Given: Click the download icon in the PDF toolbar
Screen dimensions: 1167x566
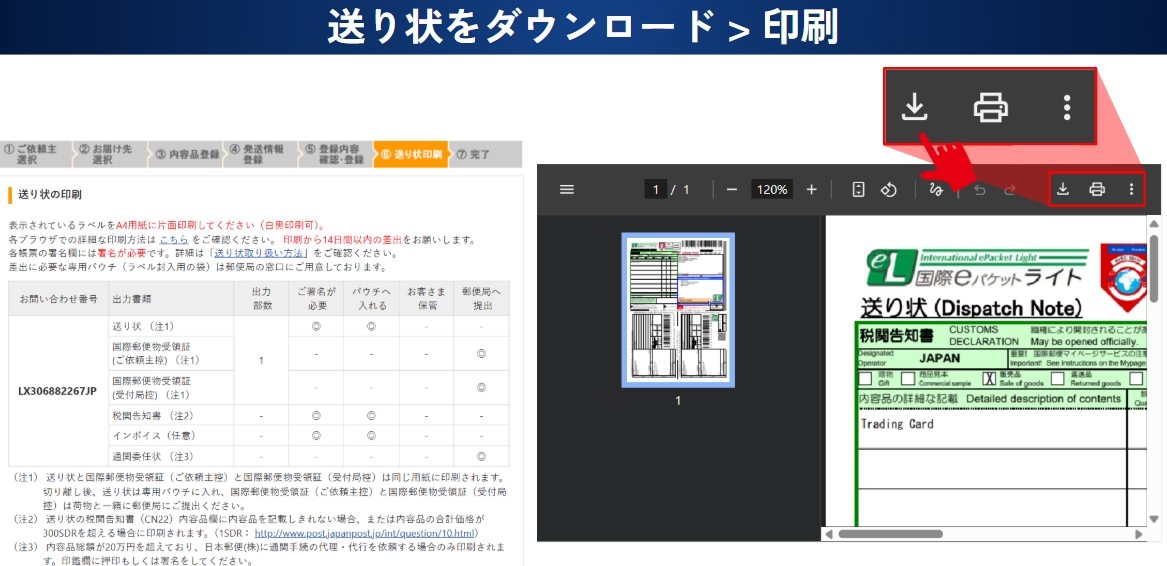Looking at the screenshot, I should (x=1063, y=189).
